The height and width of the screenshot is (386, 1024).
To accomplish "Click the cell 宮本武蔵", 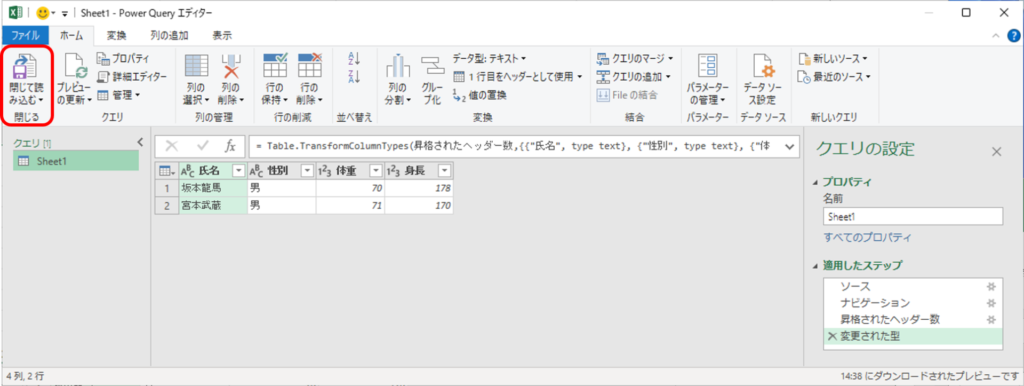I will click(214, 206).
